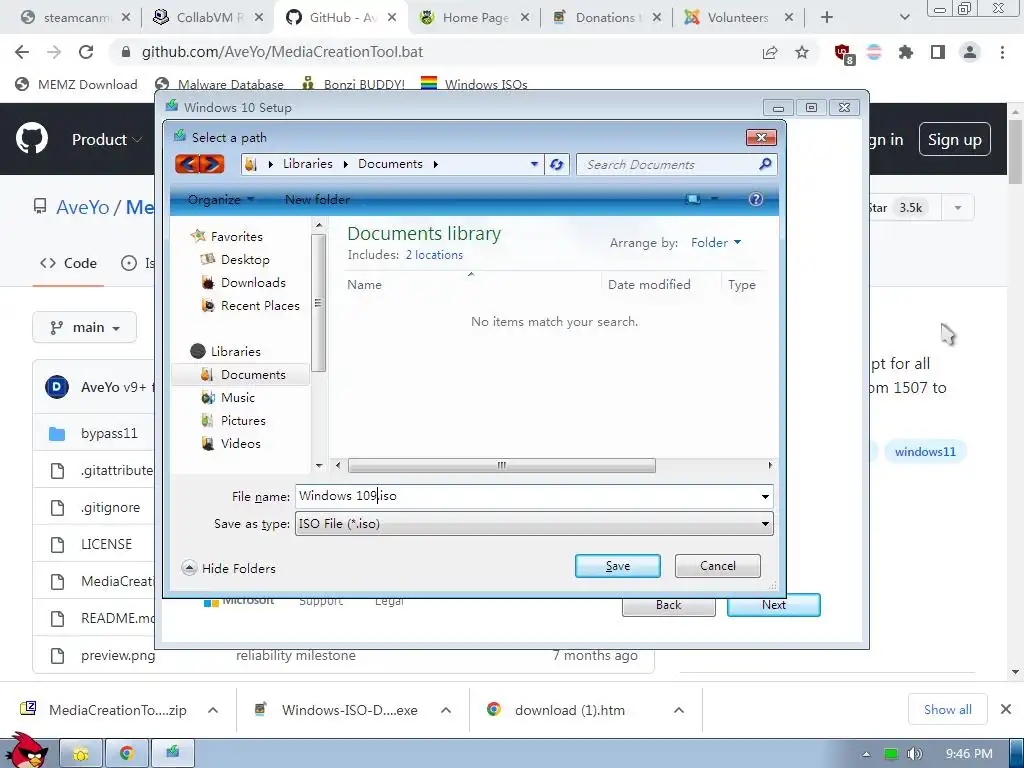Collapse the folder pane with Hide Folders
Screen dimensions: 1024x768
tap(229, 568)
